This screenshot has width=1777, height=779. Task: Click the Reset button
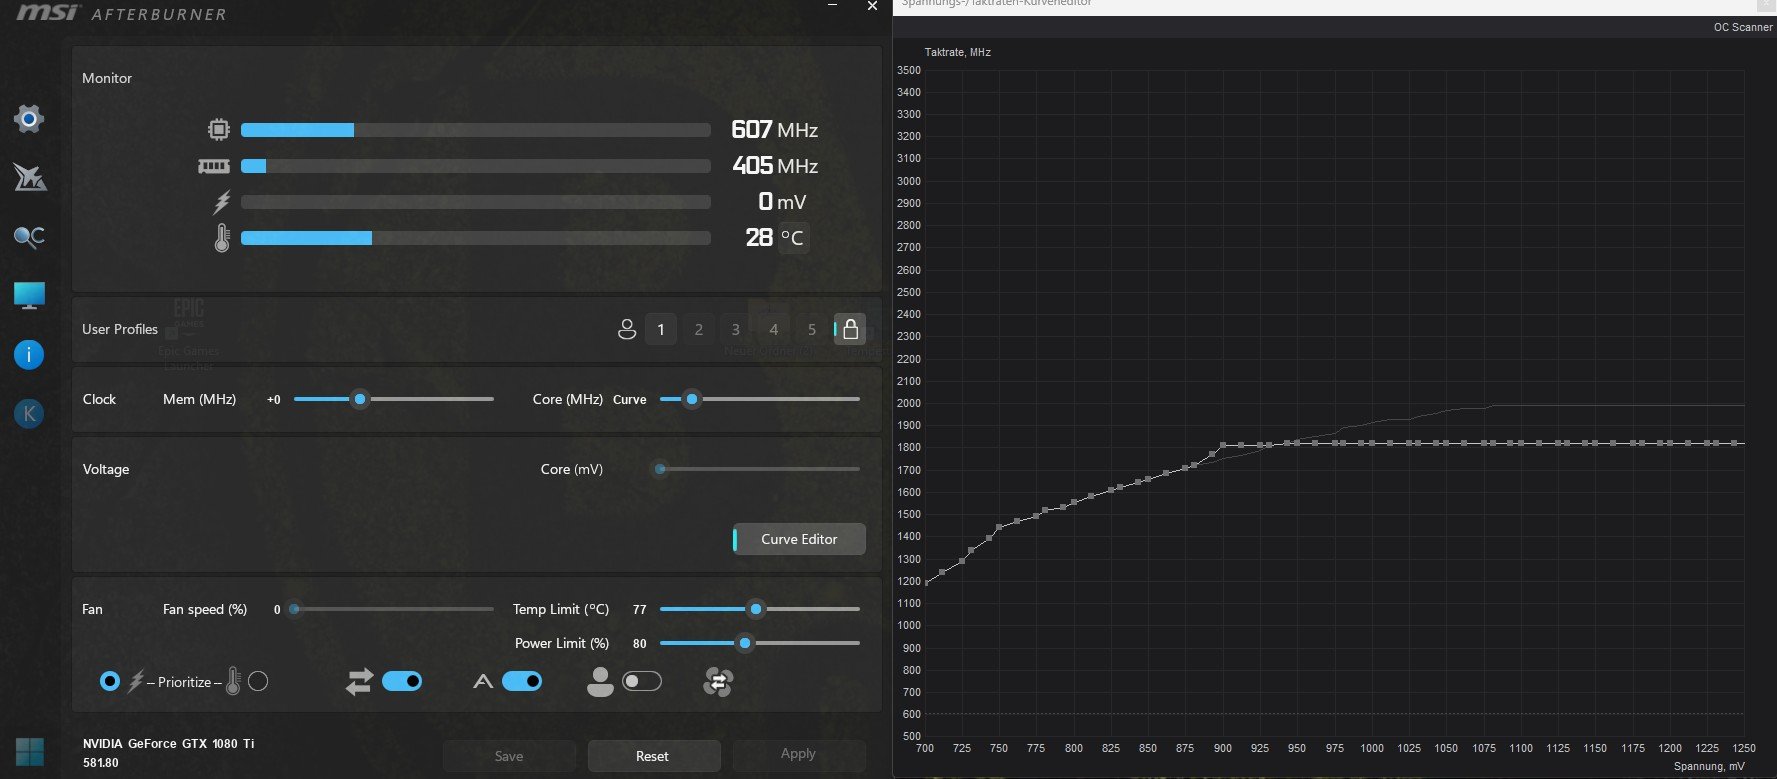pos(652,756)
